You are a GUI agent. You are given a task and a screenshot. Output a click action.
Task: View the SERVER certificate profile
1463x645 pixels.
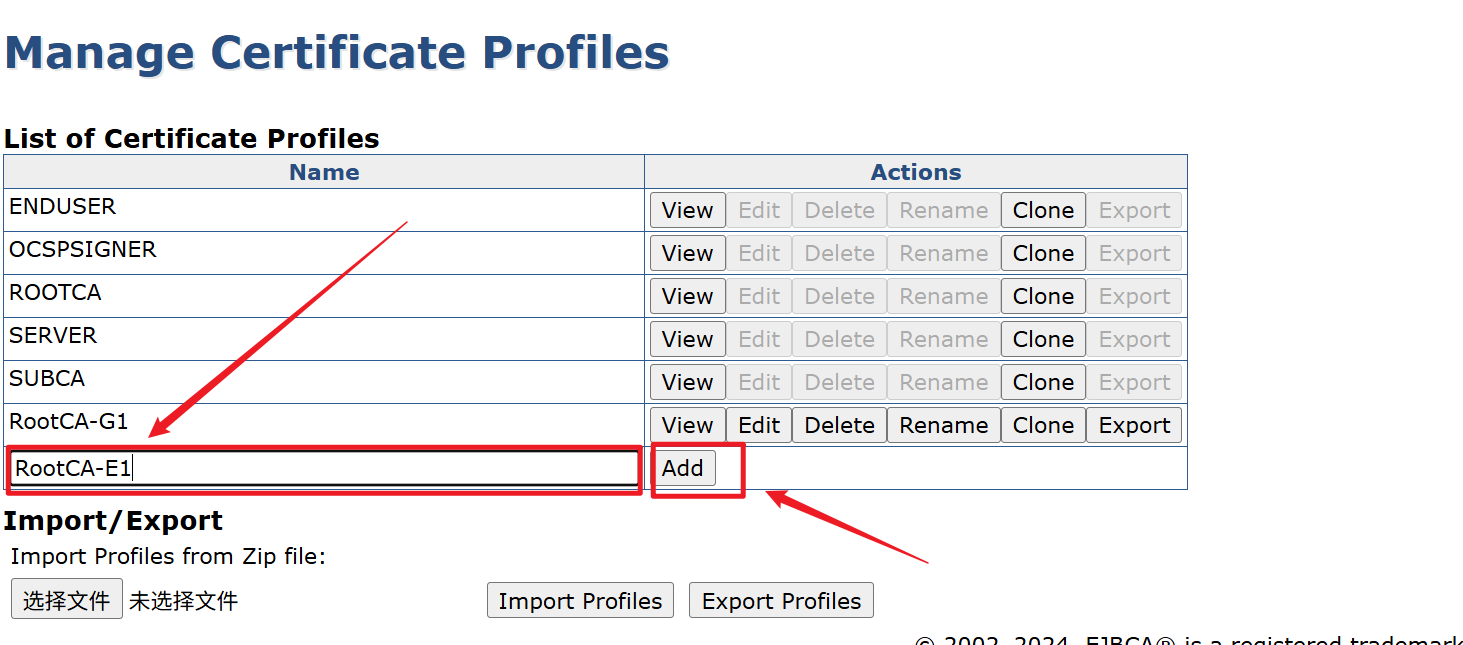pos(687,339)
